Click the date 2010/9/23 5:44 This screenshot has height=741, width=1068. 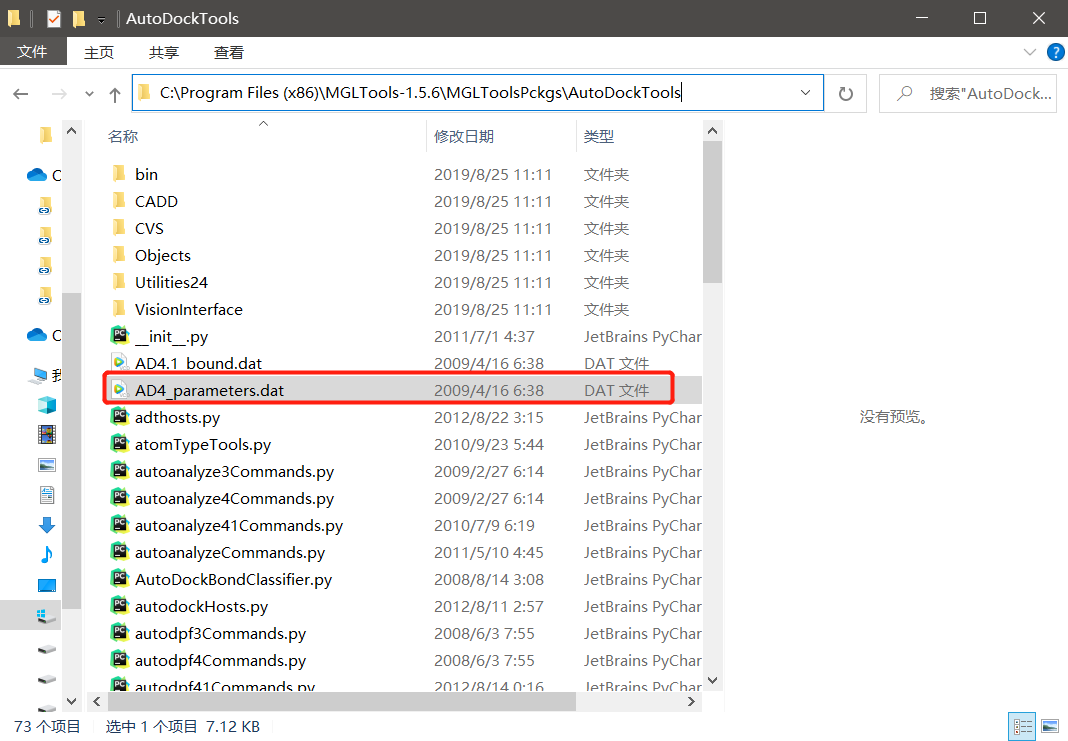(488, 445)
